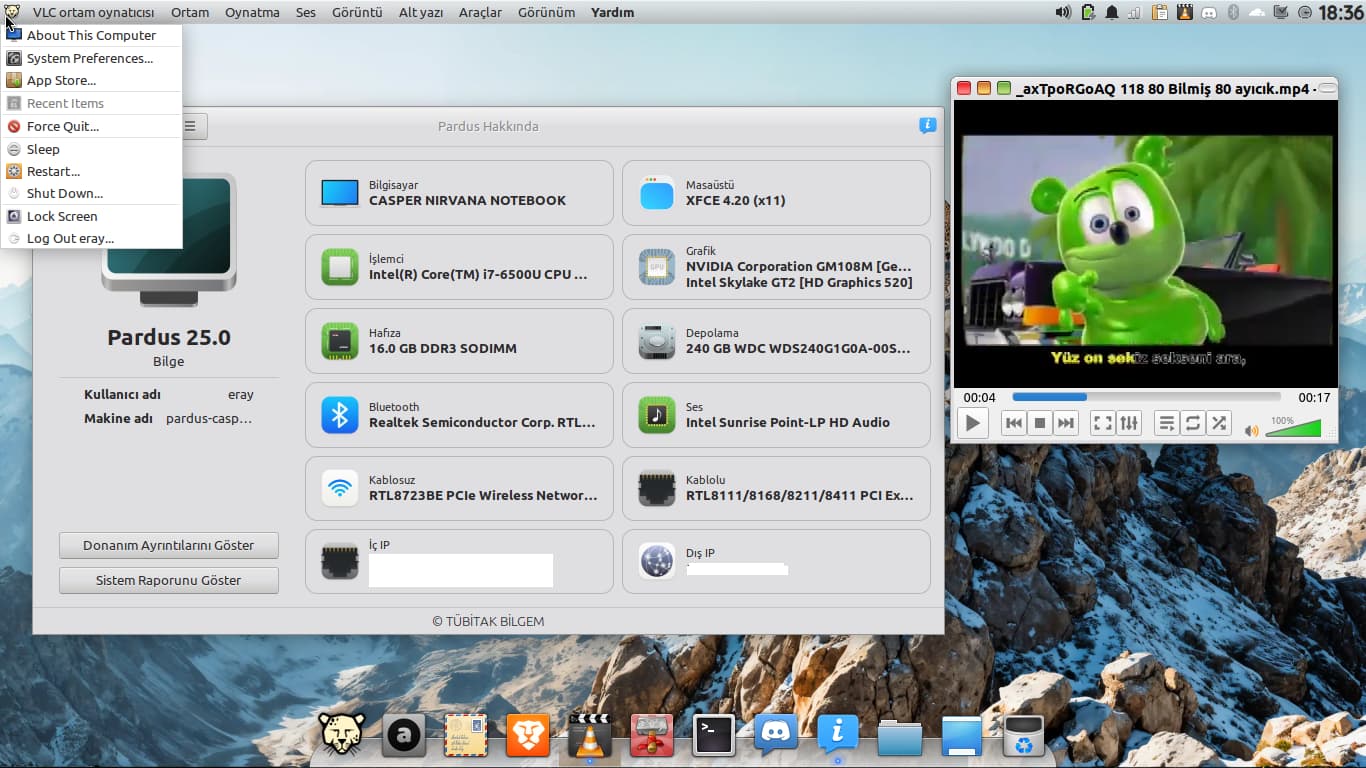Click Donanım Ayrıntılarını Göster button
Screen dimensions: 1366x768
coord(168,545)
